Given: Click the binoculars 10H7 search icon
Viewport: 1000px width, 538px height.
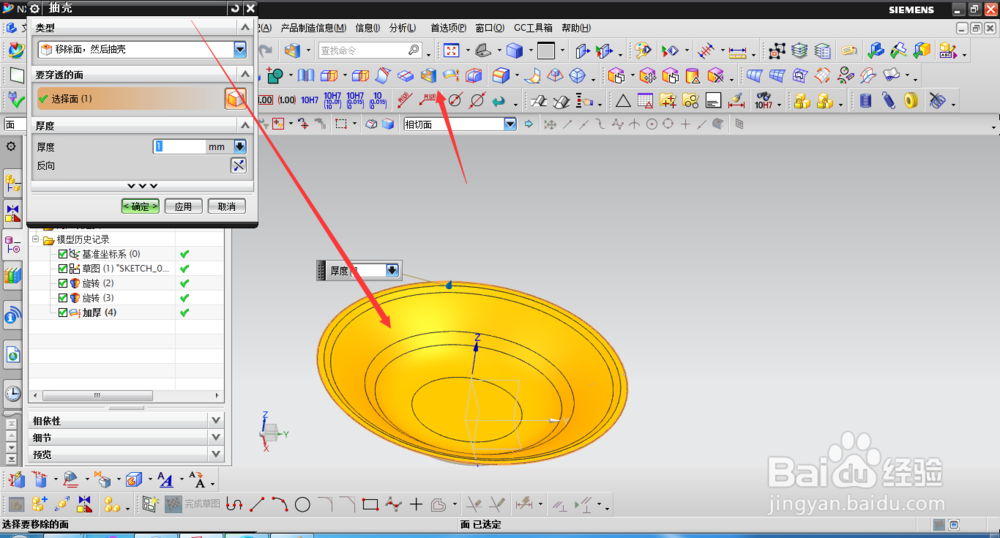Looking at the screenshot, I should point(763,100).
